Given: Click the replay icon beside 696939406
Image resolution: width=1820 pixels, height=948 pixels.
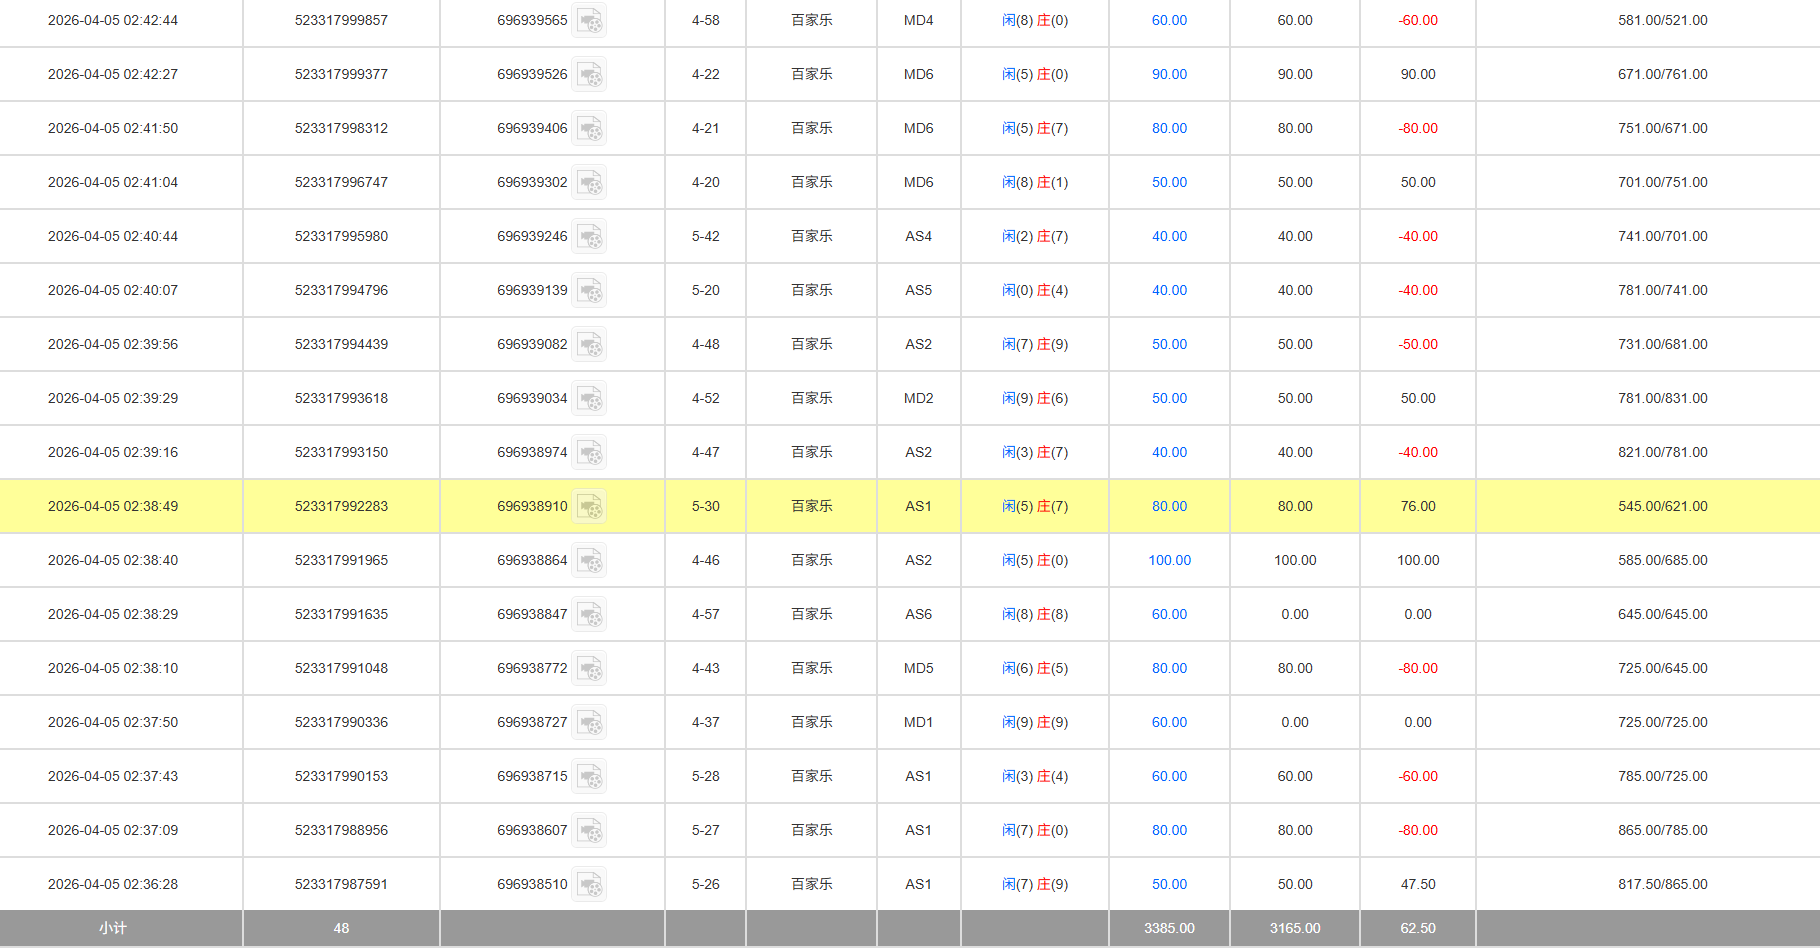Looking at the screenshot, I should tap(589, 129).
